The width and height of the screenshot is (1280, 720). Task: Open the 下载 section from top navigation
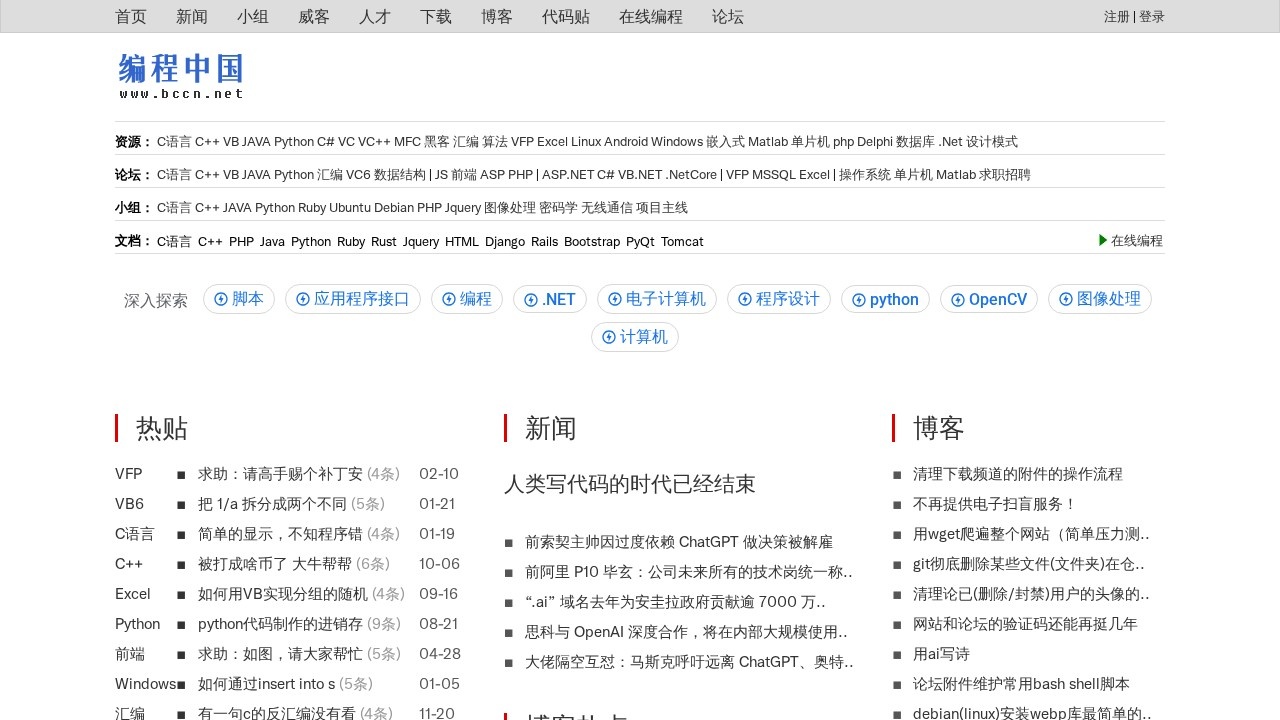(x=436, y=16)
